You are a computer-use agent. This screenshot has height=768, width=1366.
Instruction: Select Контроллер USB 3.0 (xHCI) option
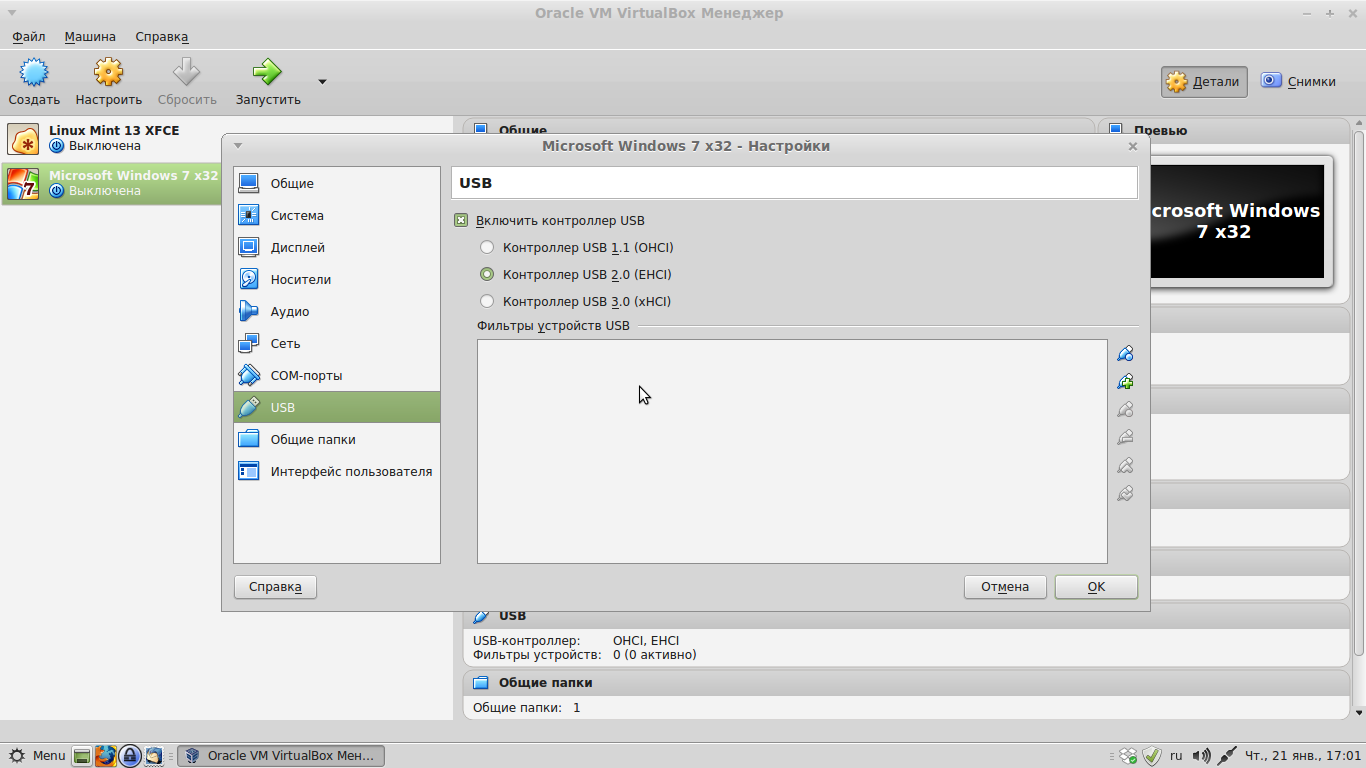(487, 302)
